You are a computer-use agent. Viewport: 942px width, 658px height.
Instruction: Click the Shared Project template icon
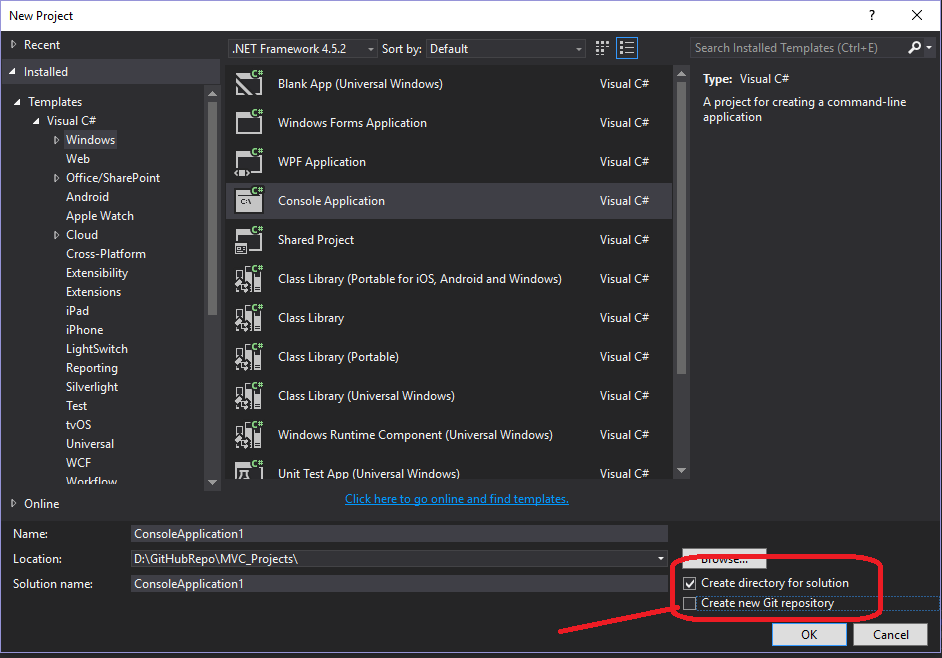[x=249, y=240]
